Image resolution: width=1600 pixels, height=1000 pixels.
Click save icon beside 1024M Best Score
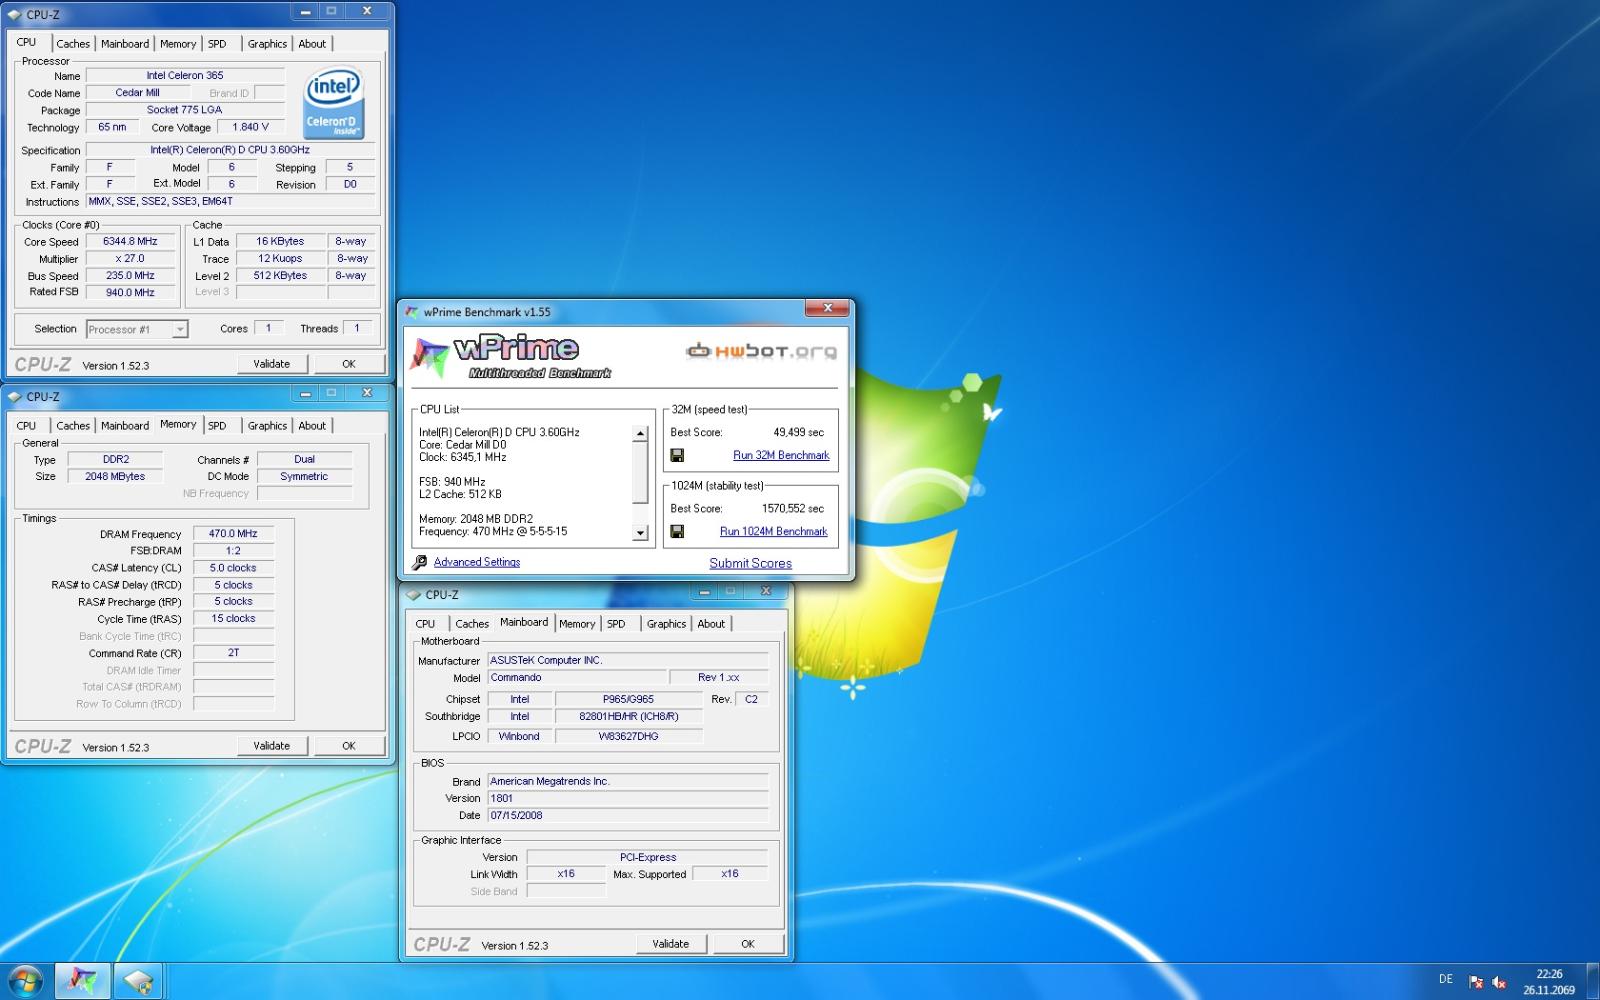[x=677, y=531]
